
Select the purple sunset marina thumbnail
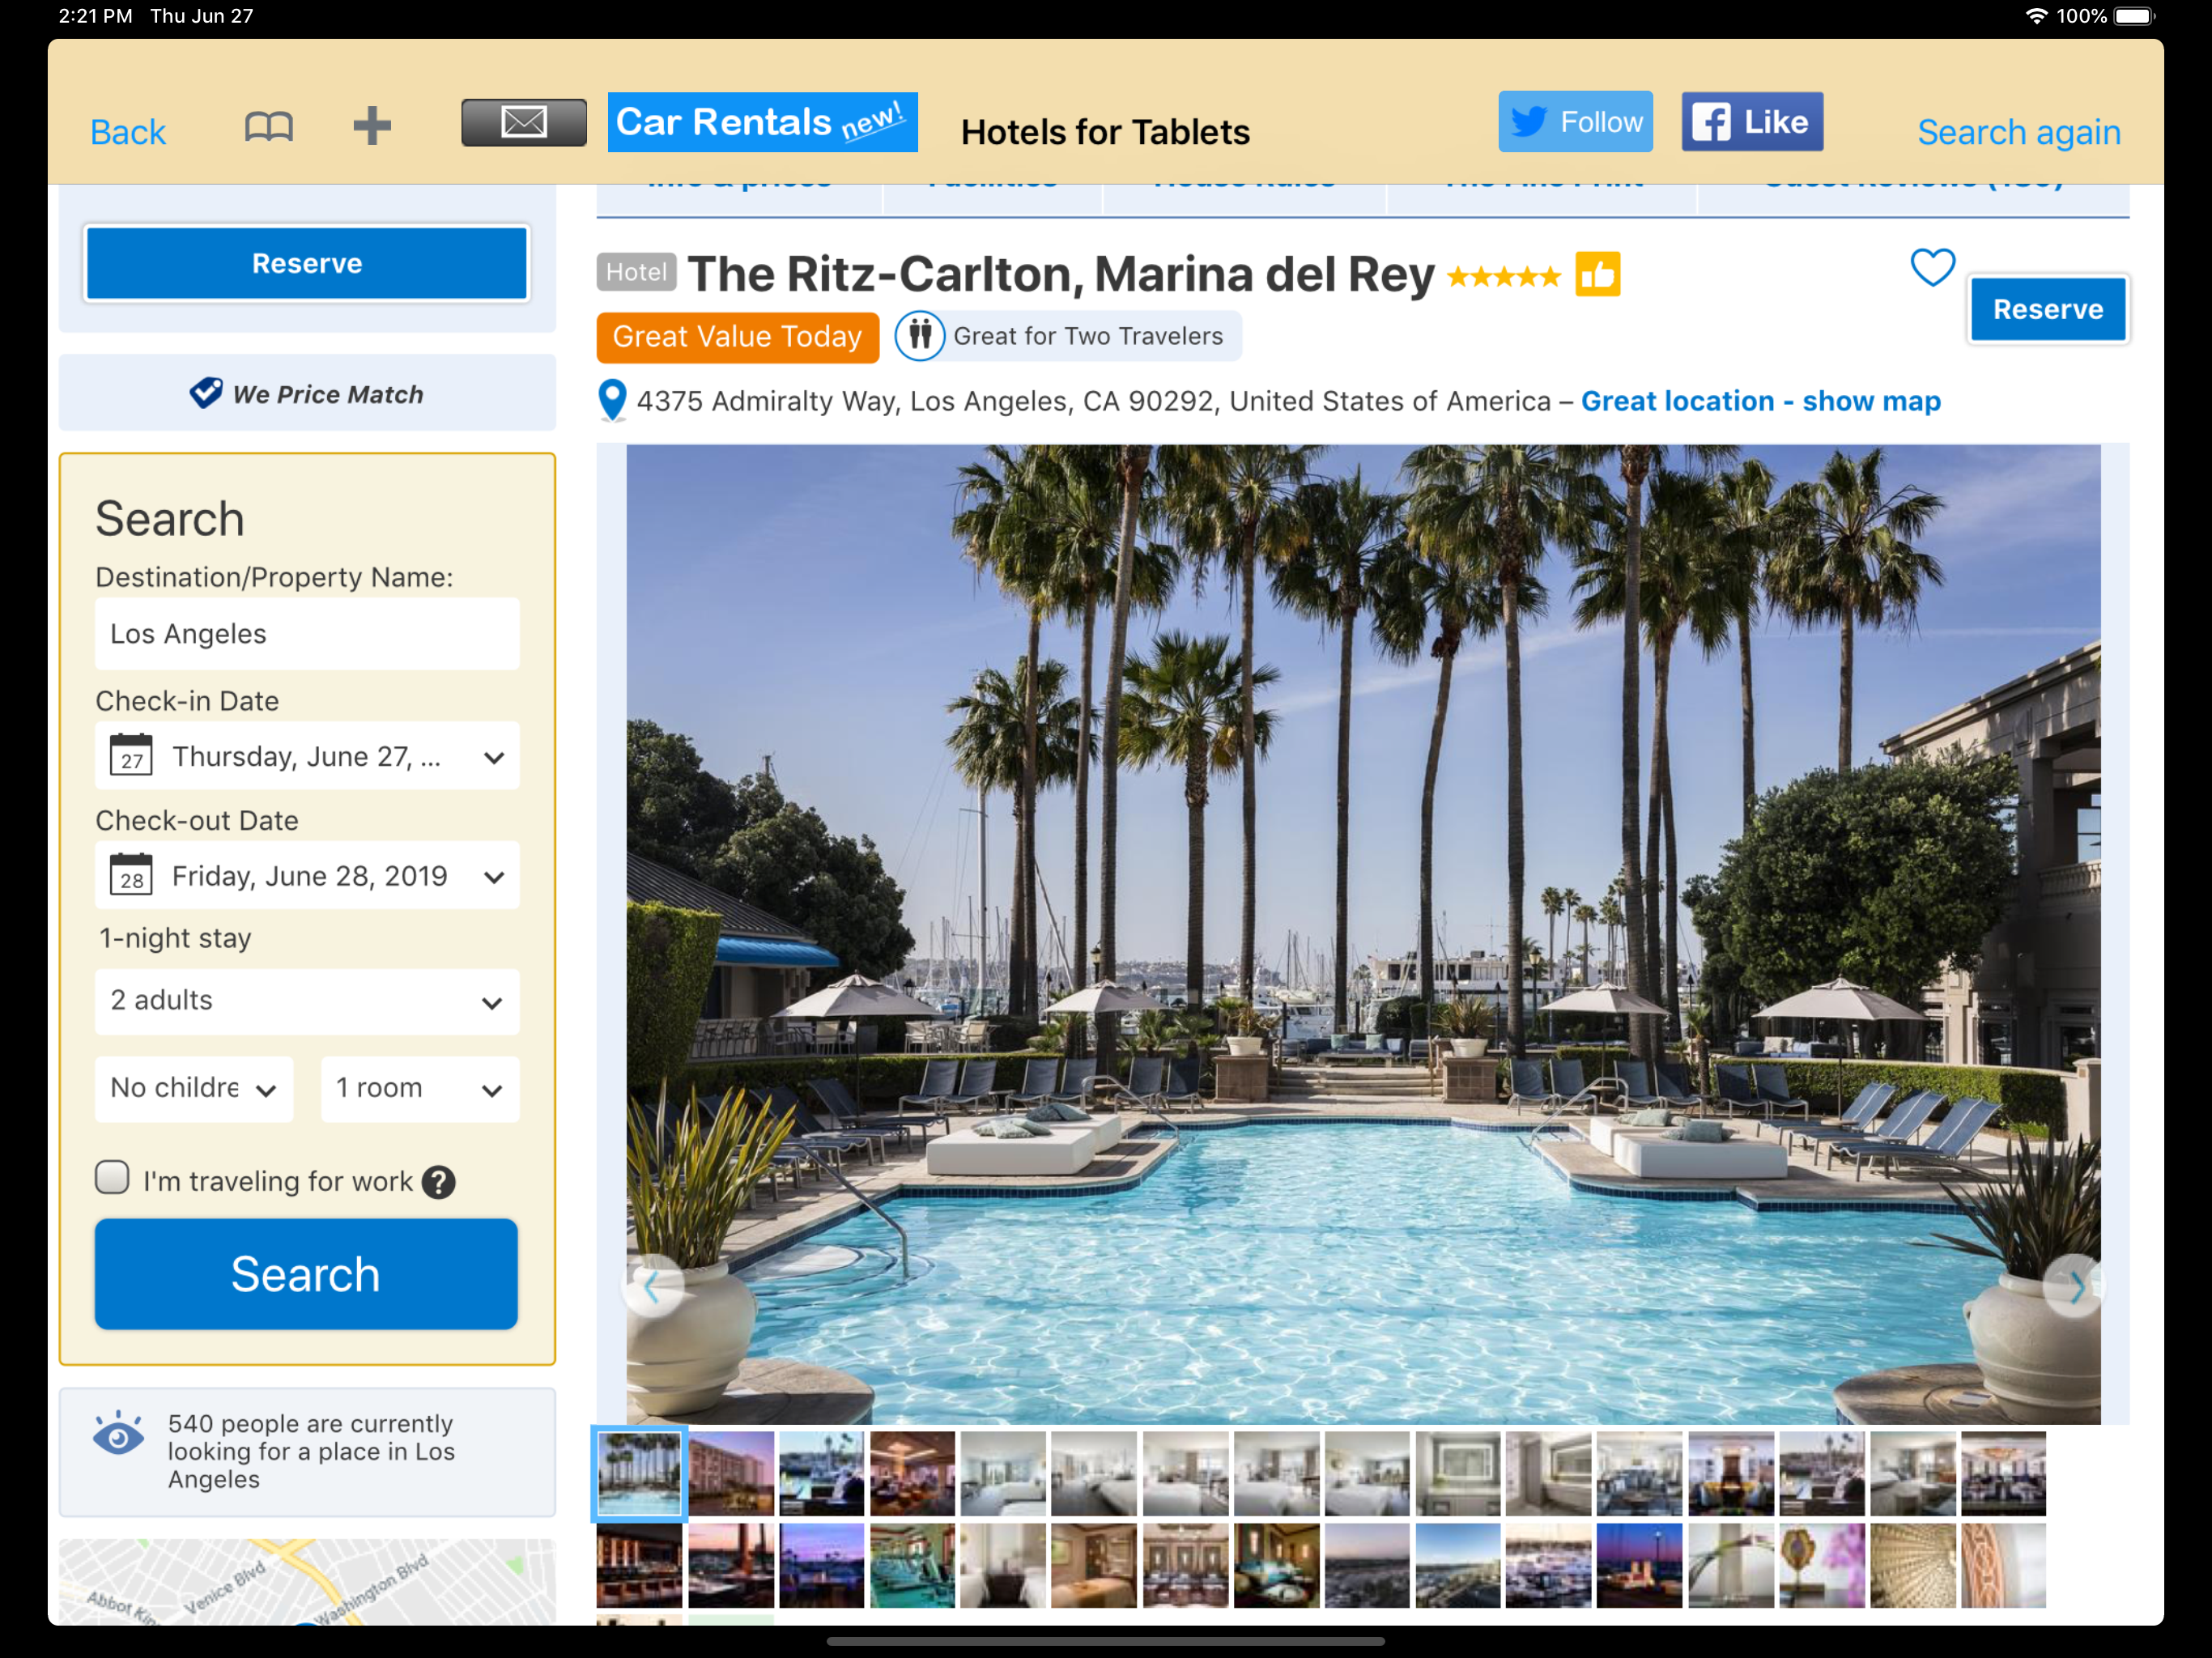[x=821, y=1566]
